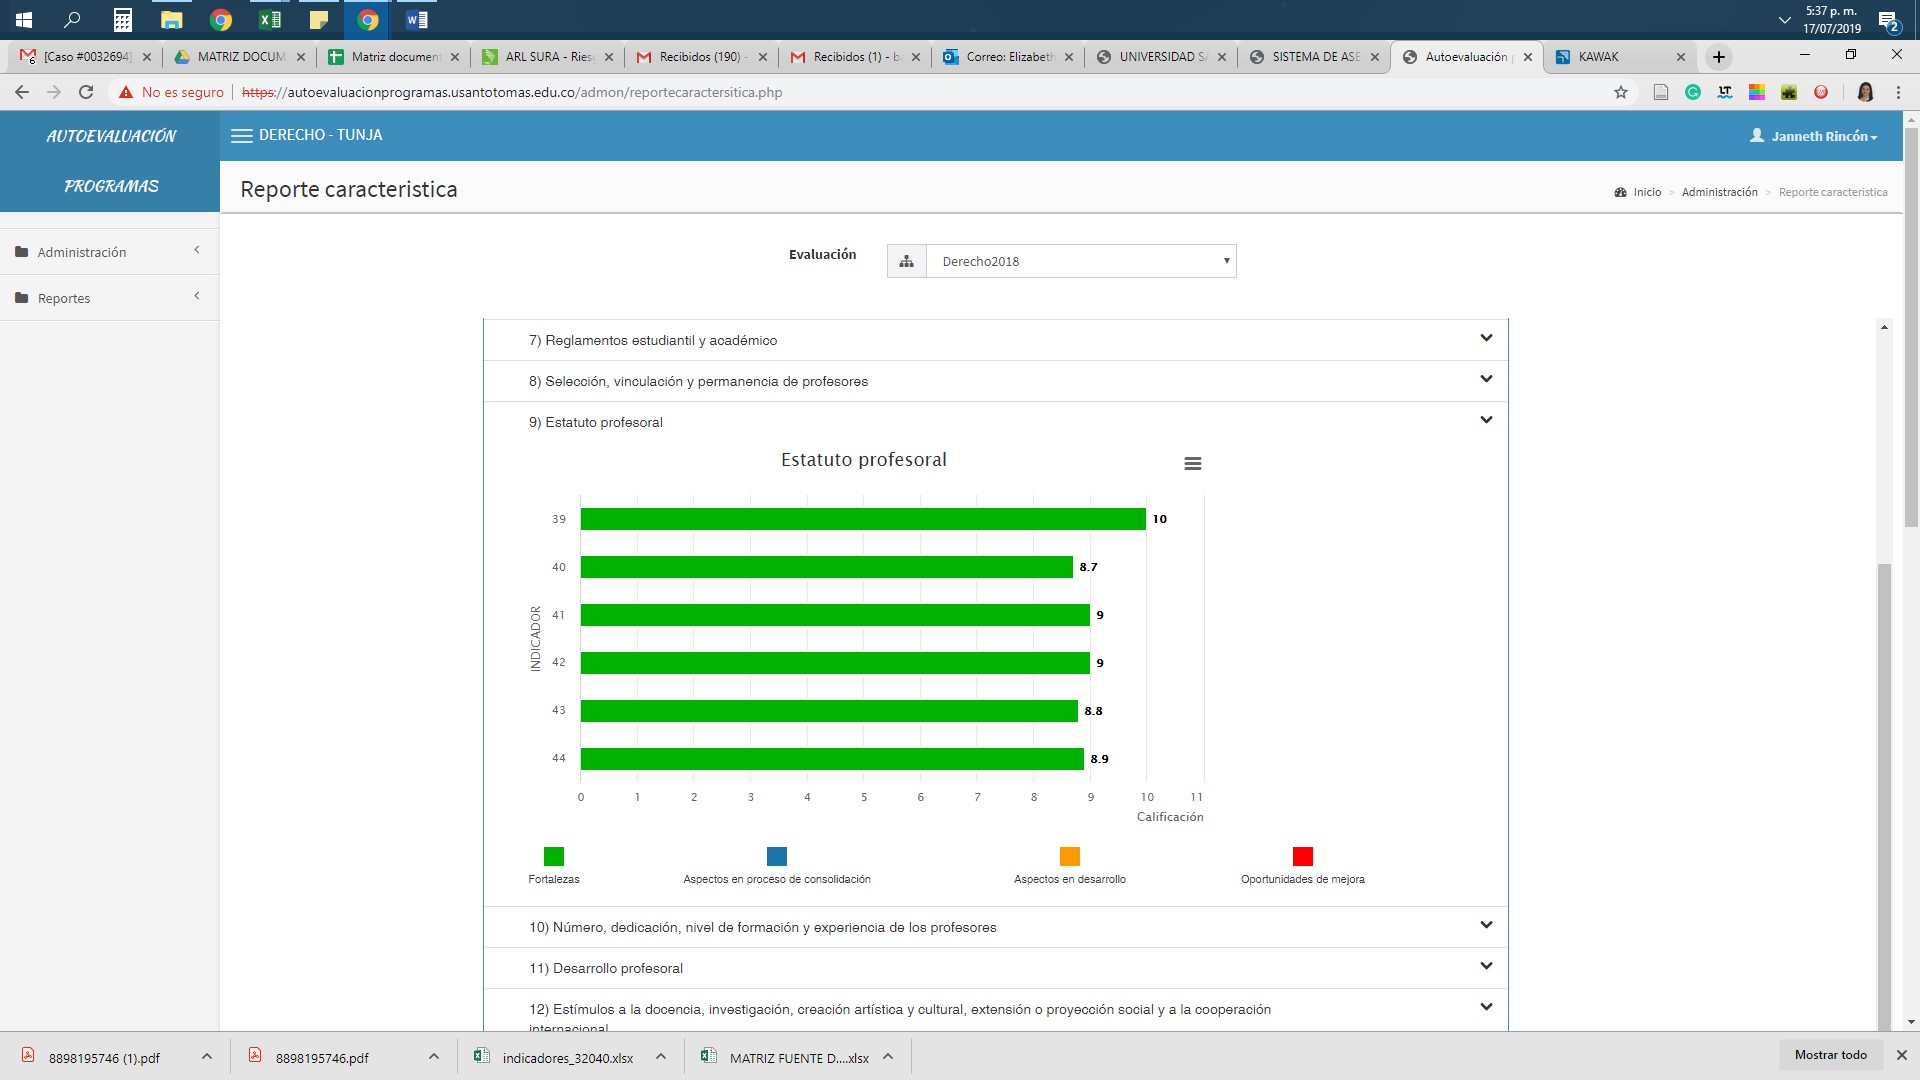Click the No es seguro warning icon
The width and height of the screenshot is (1920, 1080).
point(125,92)
